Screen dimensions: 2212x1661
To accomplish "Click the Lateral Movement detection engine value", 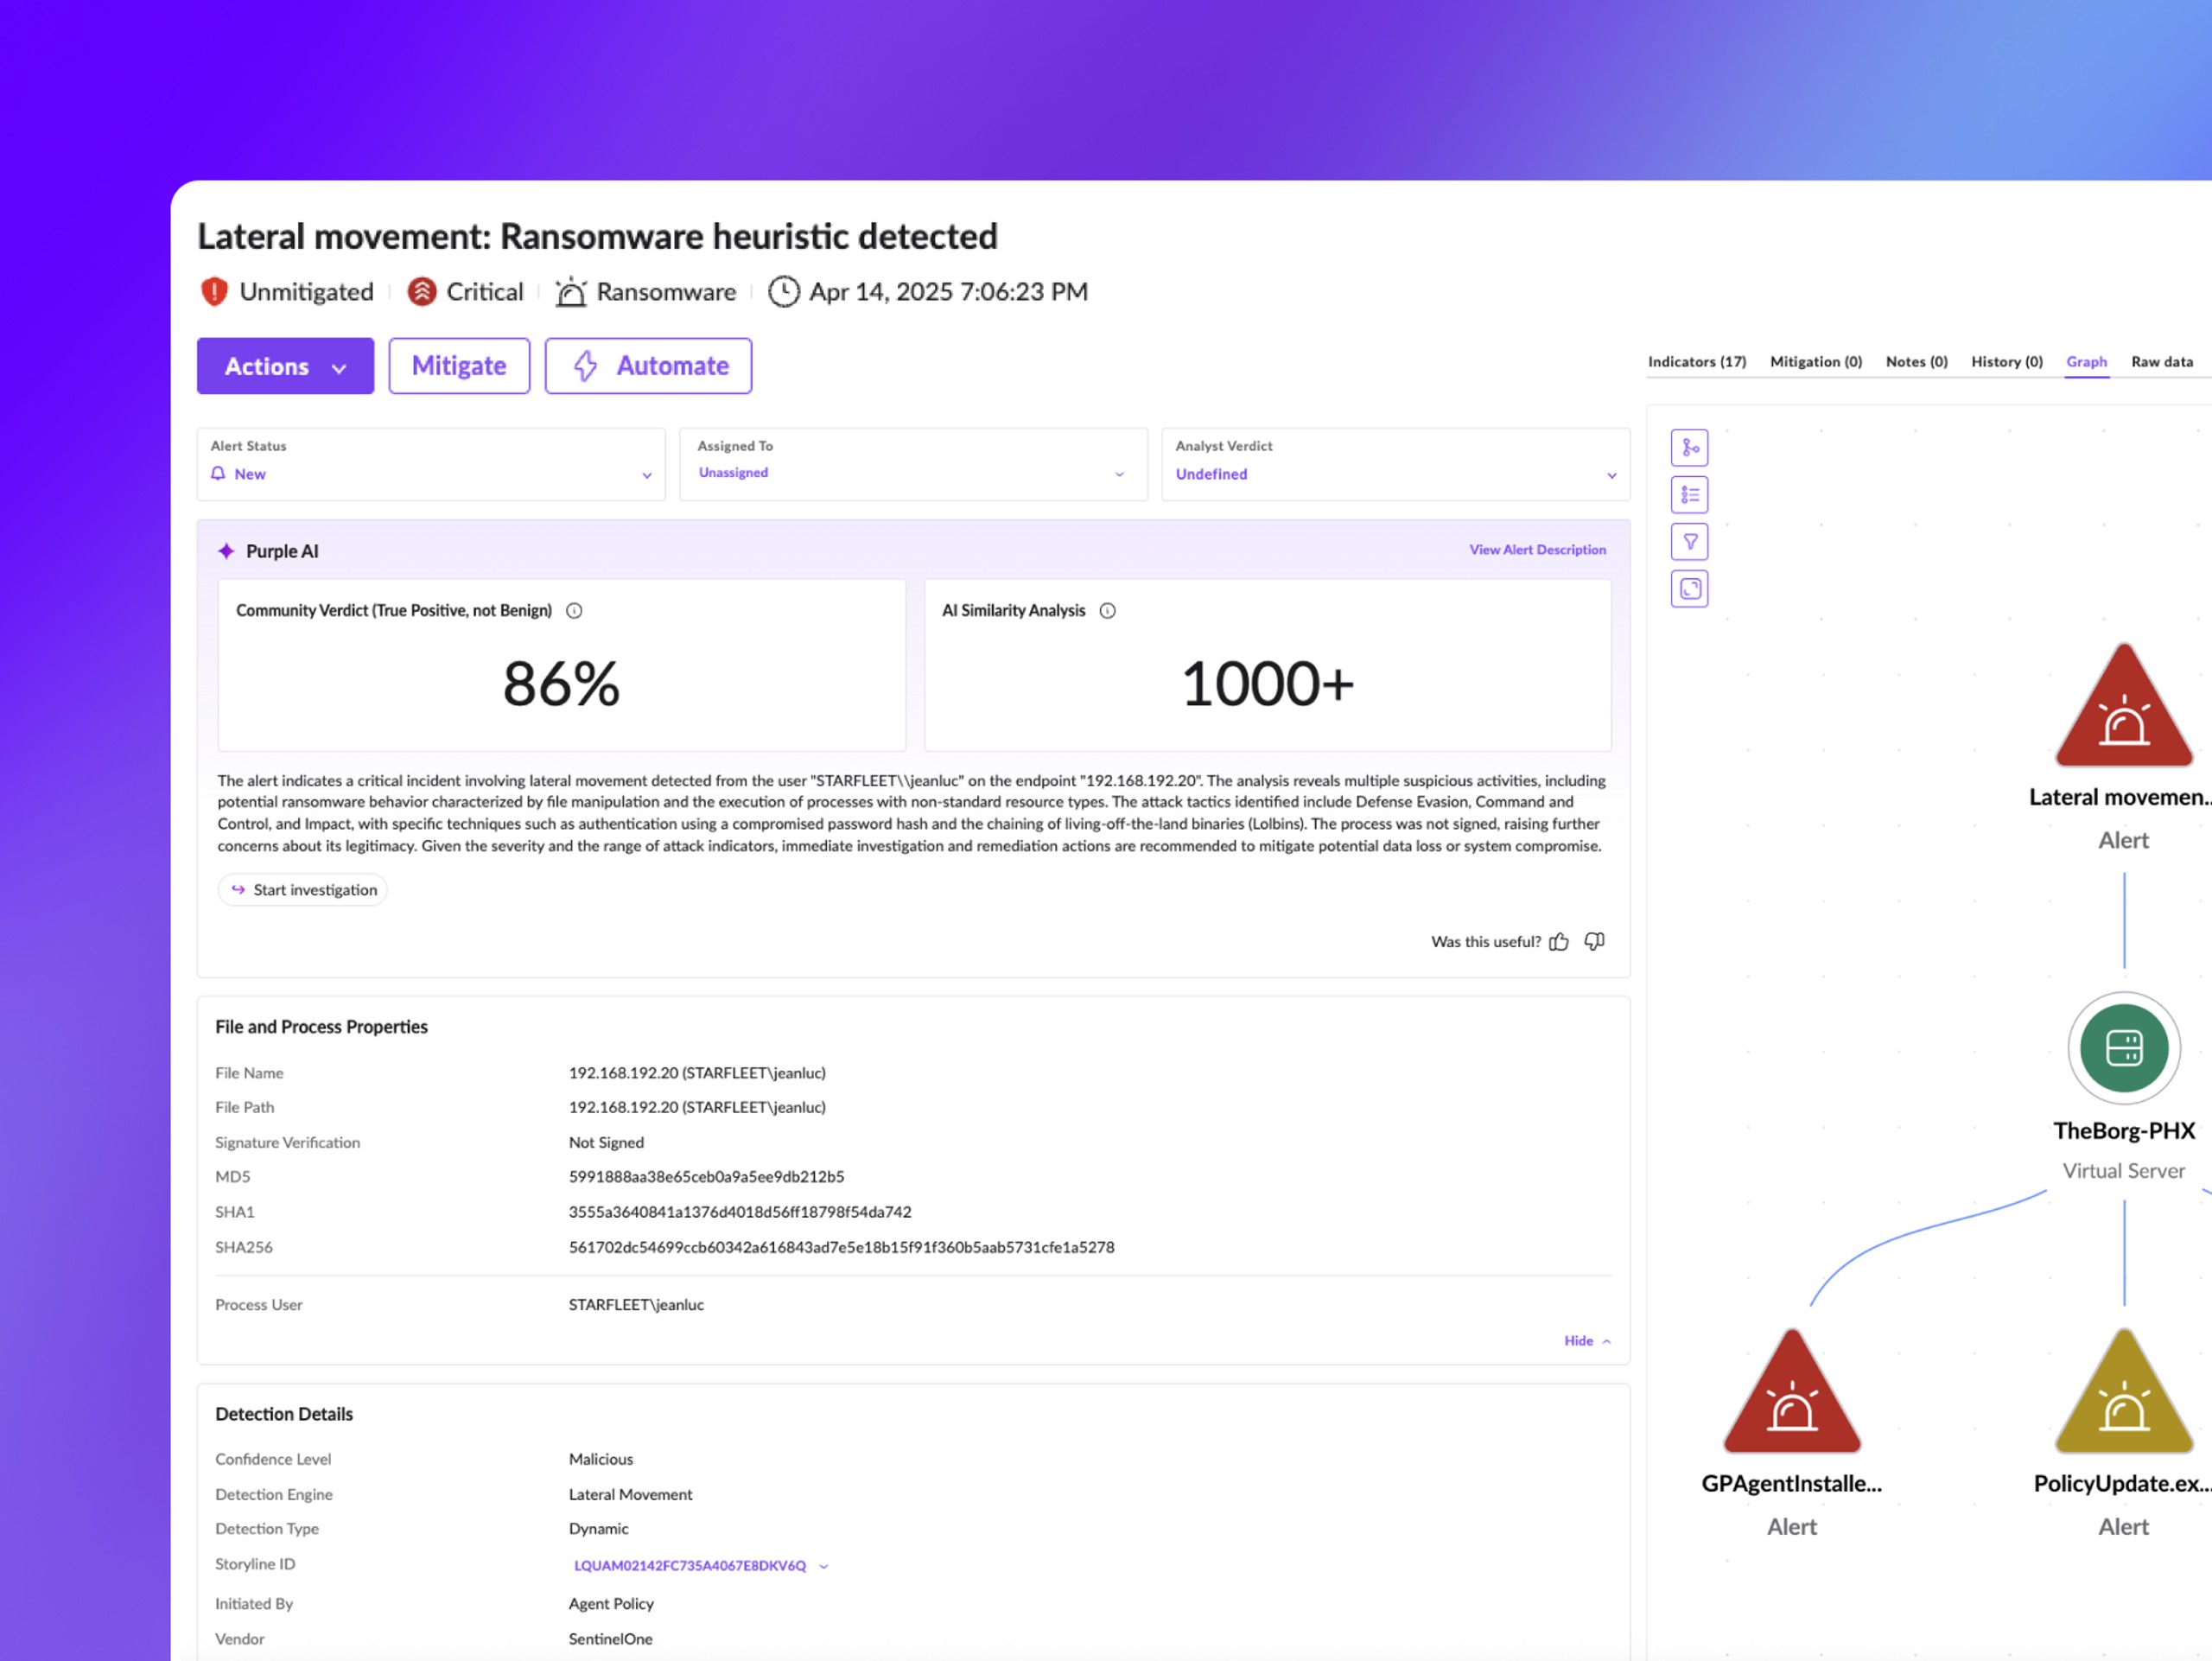I will click(630, 1495).
